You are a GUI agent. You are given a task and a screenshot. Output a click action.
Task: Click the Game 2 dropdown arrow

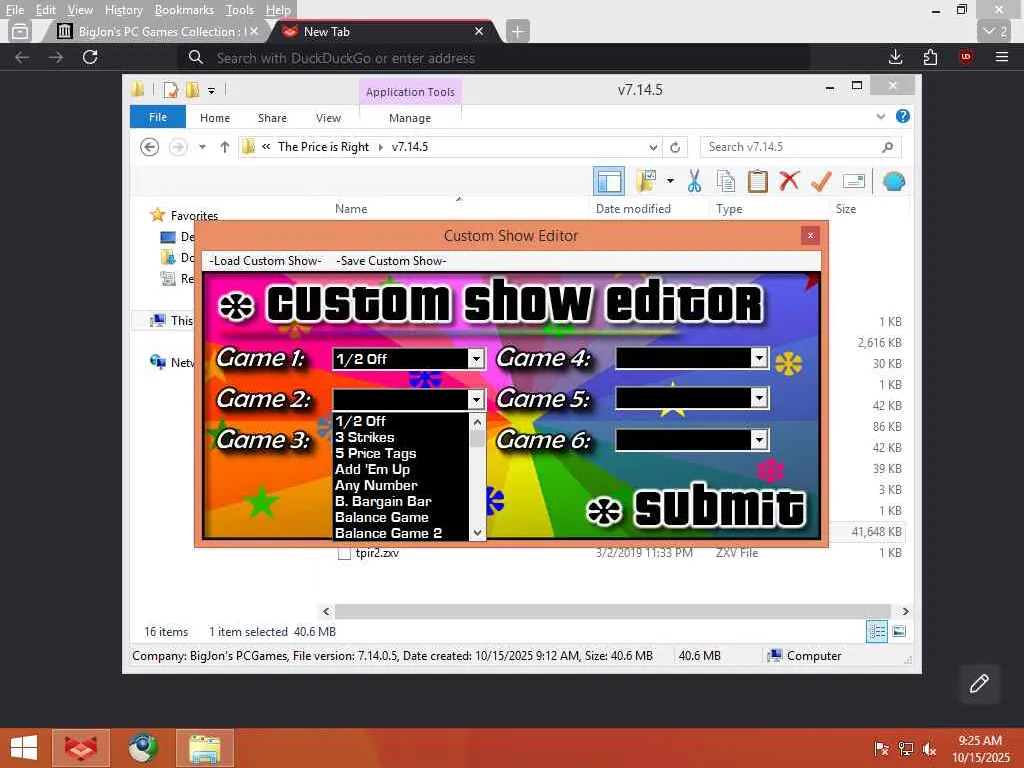coord(476,399)
